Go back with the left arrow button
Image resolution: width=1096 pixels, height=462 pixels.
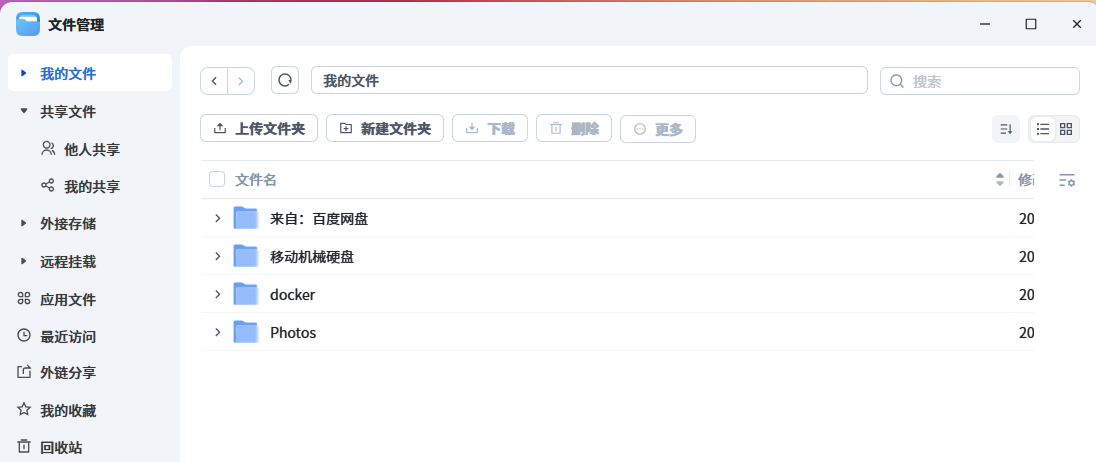(215, 81)
